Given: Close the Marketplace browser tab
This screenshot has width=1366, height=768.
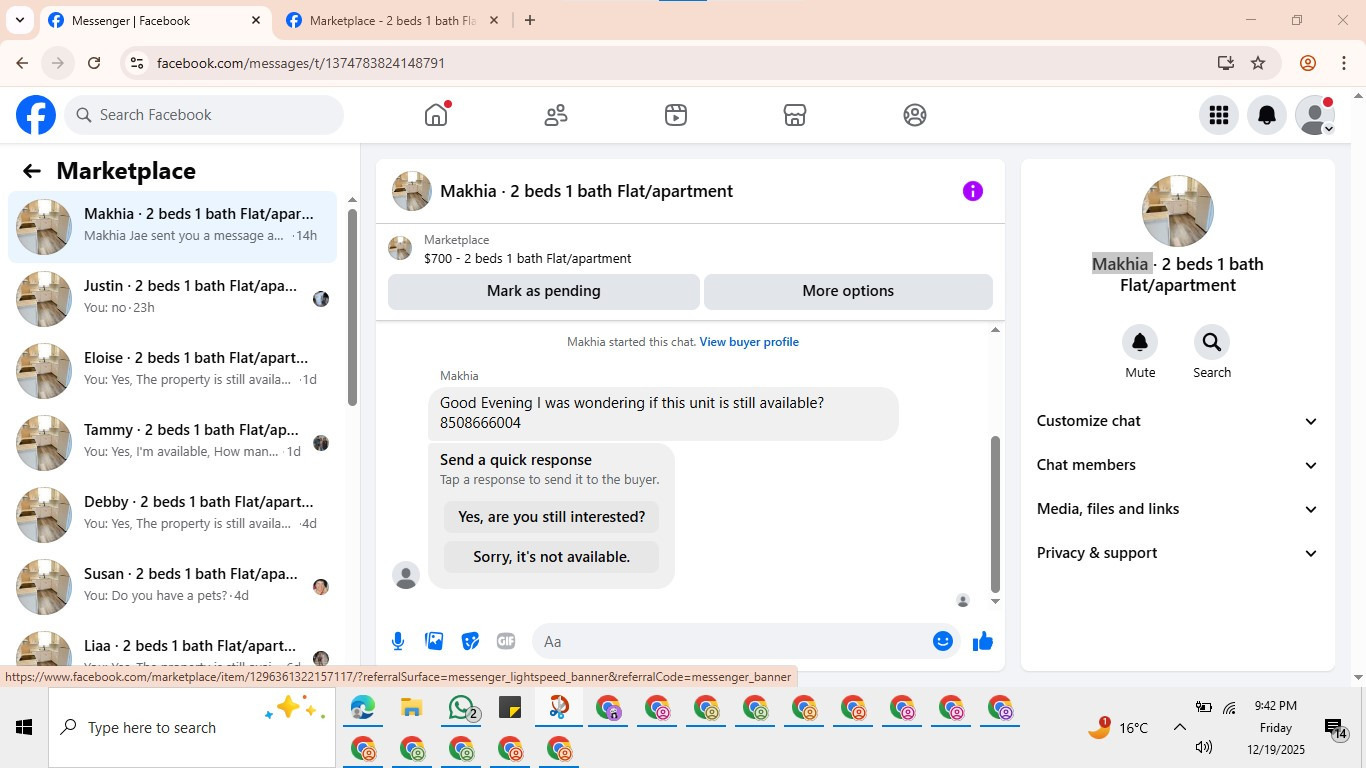Looking at the screenshot, I should (493, 20).
